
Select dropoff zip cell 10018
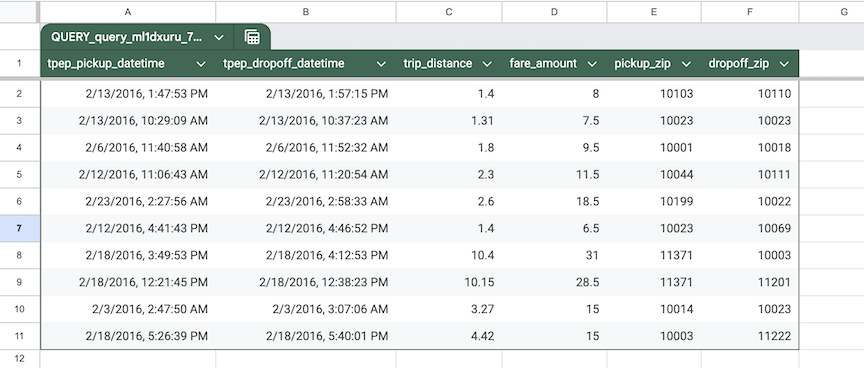click(x=750, y=148)
